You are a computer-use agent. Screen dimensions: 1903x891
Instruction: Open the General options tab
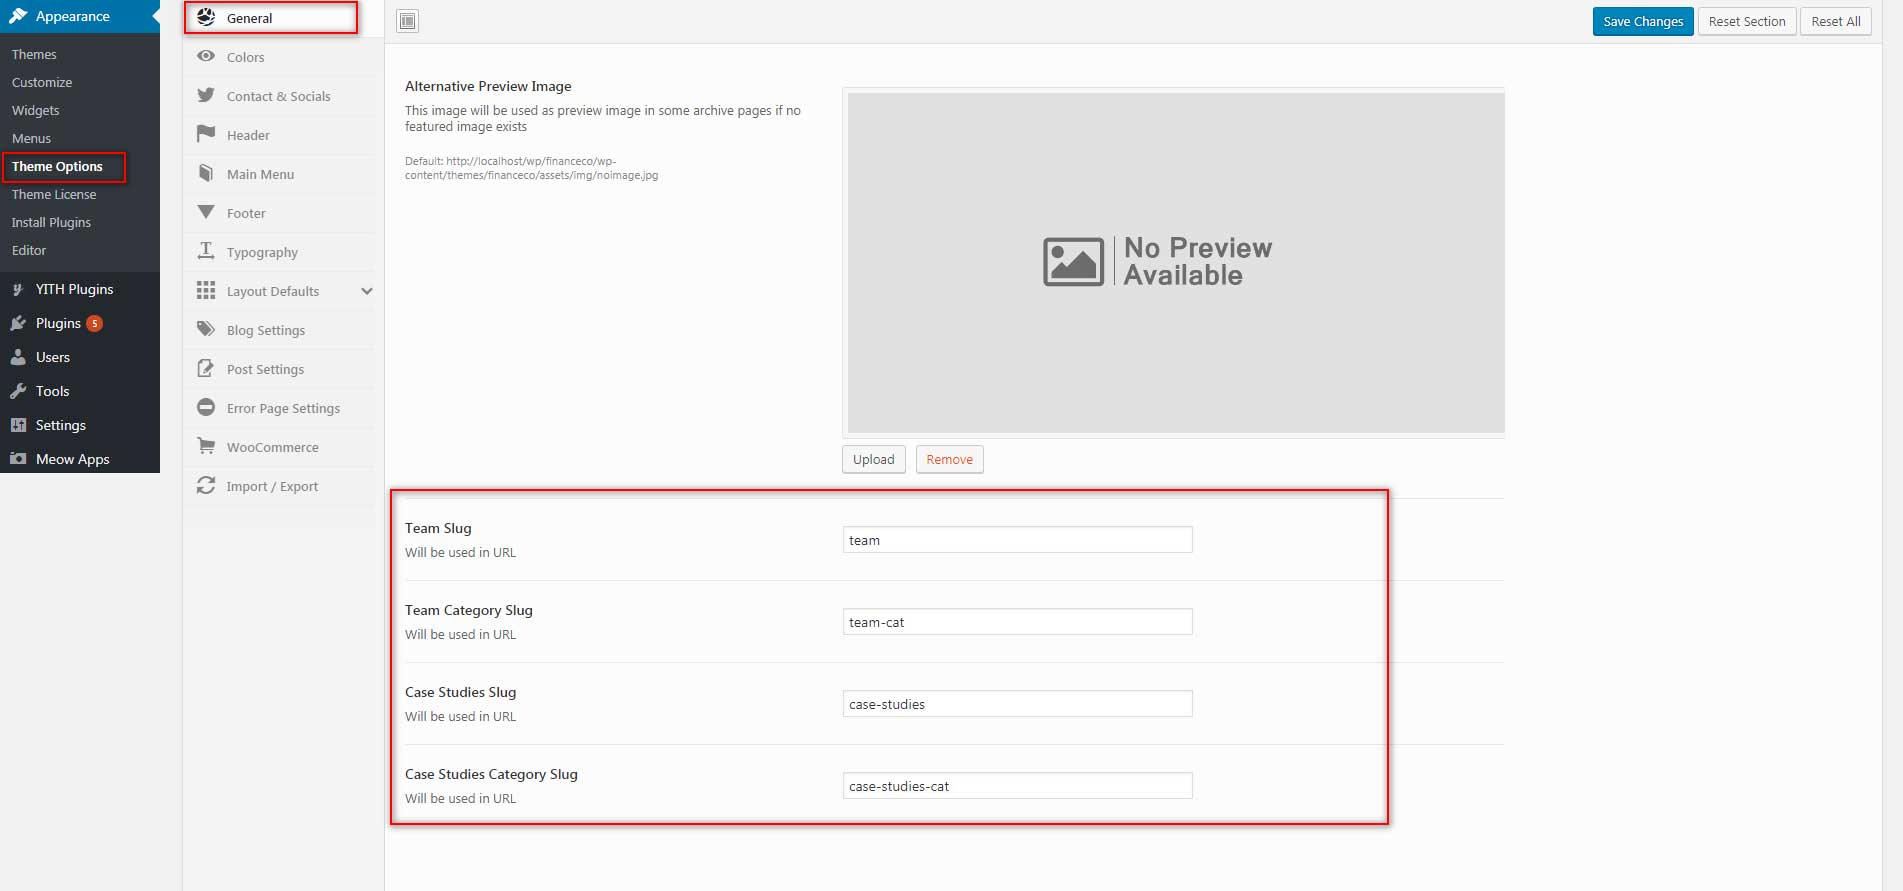271,18
